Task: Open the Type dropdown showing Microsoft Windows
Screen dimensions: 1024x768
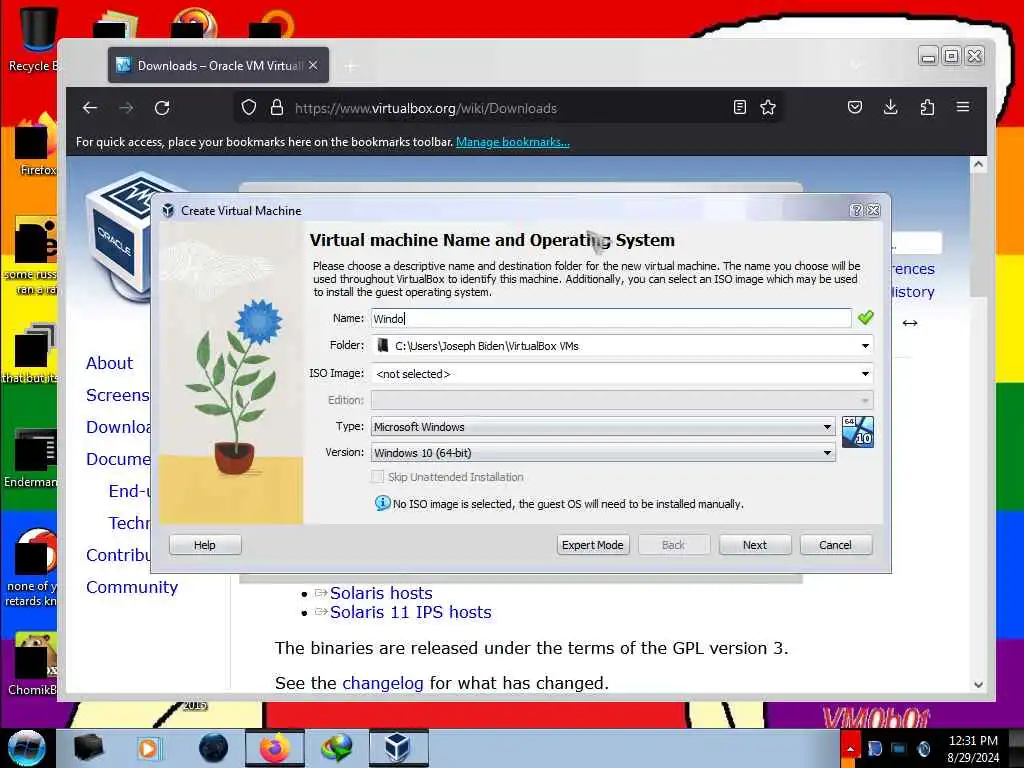Action: (603, 427)
